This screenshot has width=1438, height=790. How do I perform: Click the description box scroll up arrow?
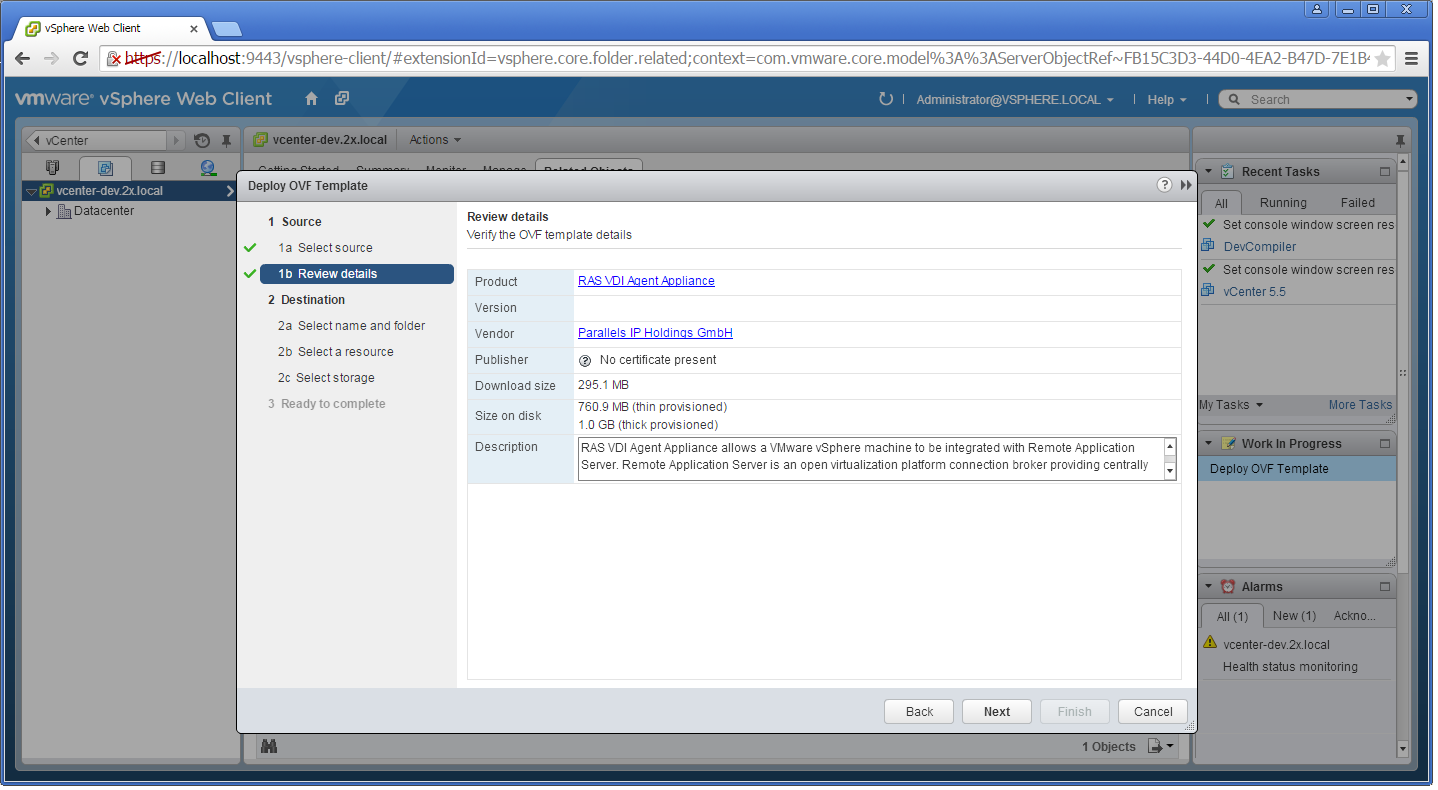click(x=1170, y=445)
